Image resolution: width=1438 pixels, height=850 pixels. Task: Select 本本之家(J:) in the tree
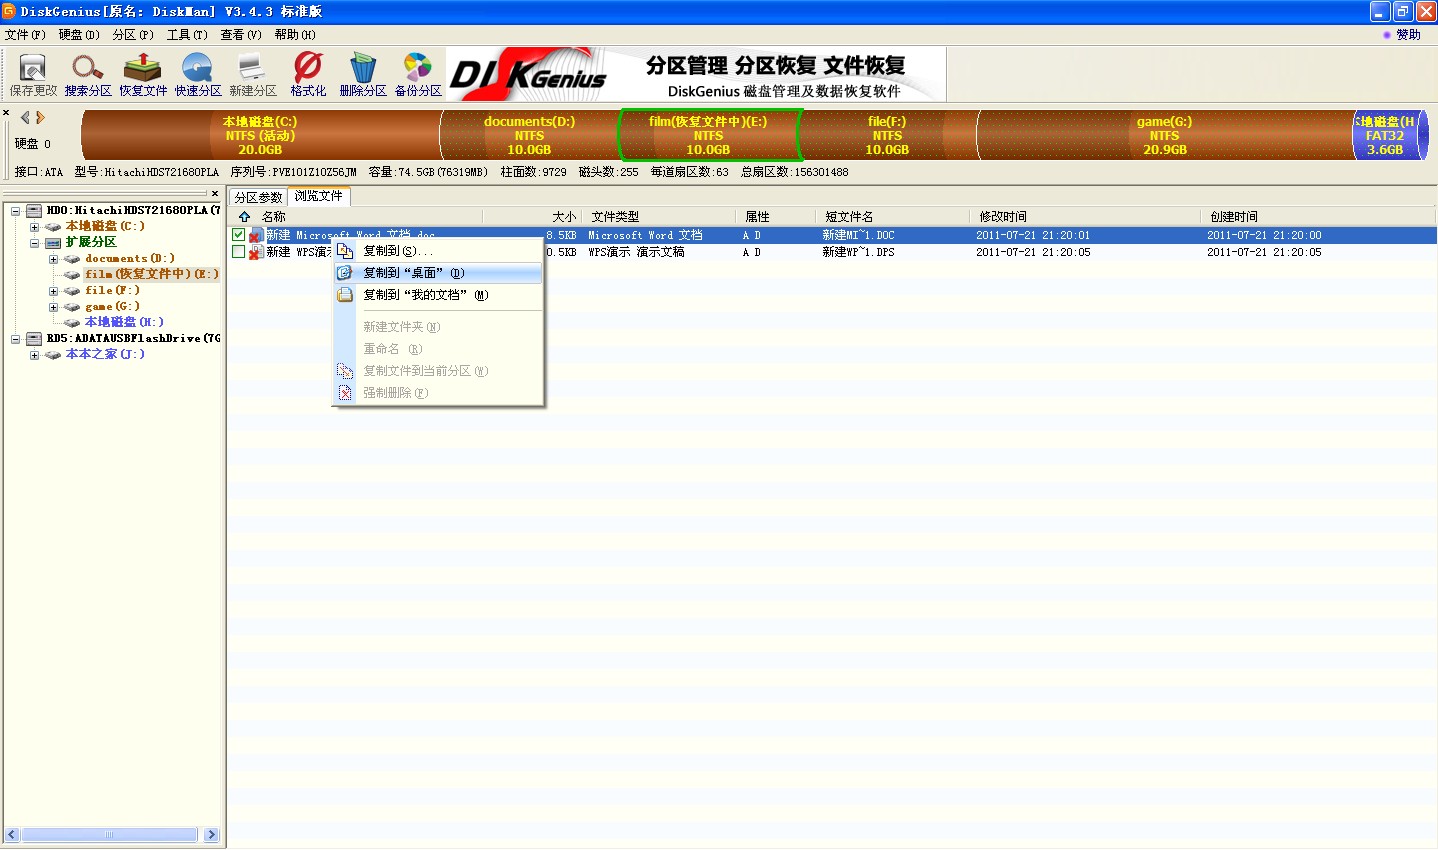coord(105,355)
